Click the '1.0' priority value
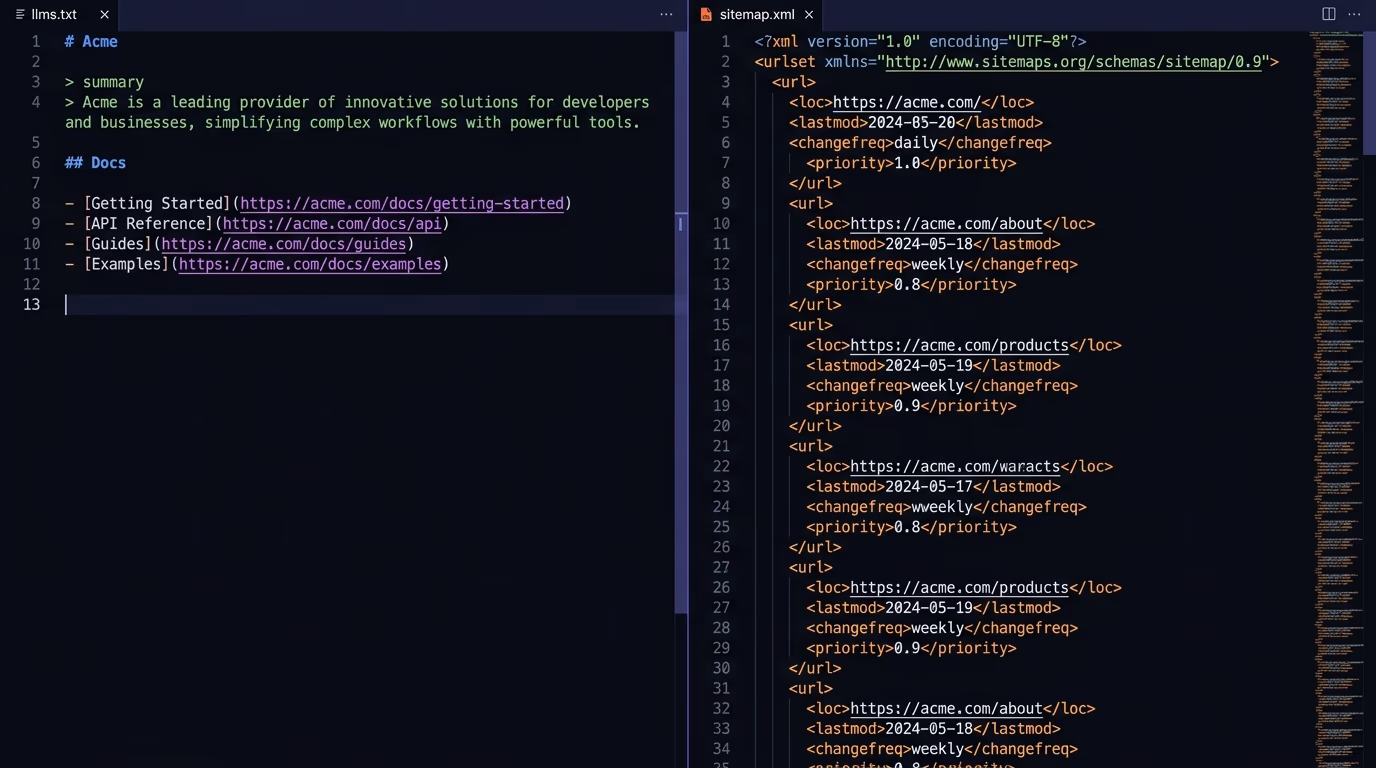The height and width of the screenshot is (768, 1376). [x=906, y=163]
